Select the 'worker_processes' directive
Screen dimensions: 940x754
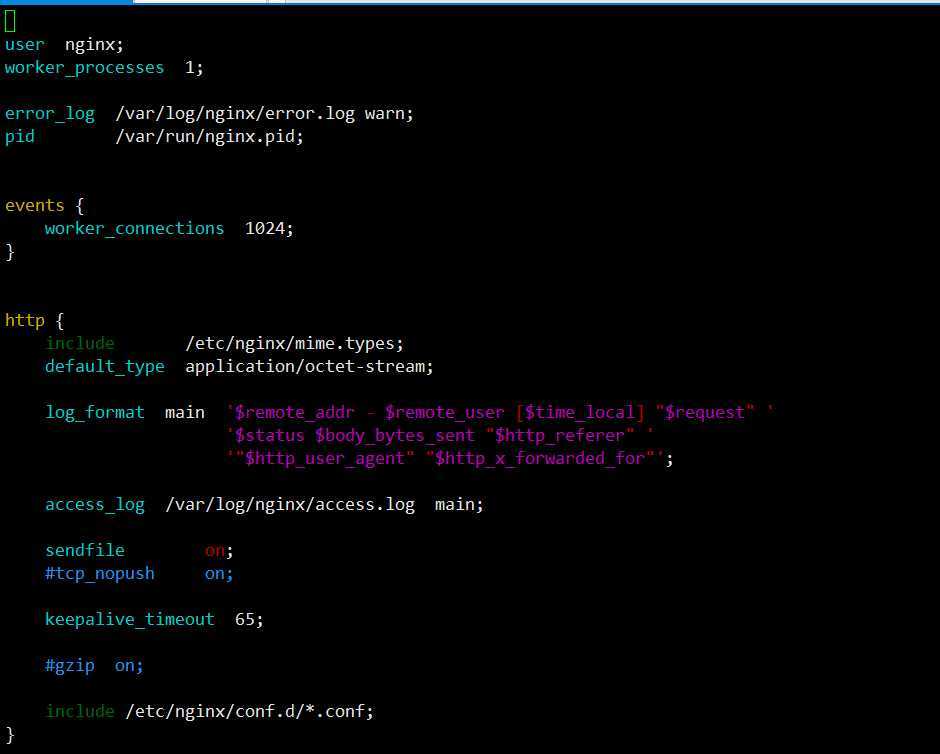85,68
